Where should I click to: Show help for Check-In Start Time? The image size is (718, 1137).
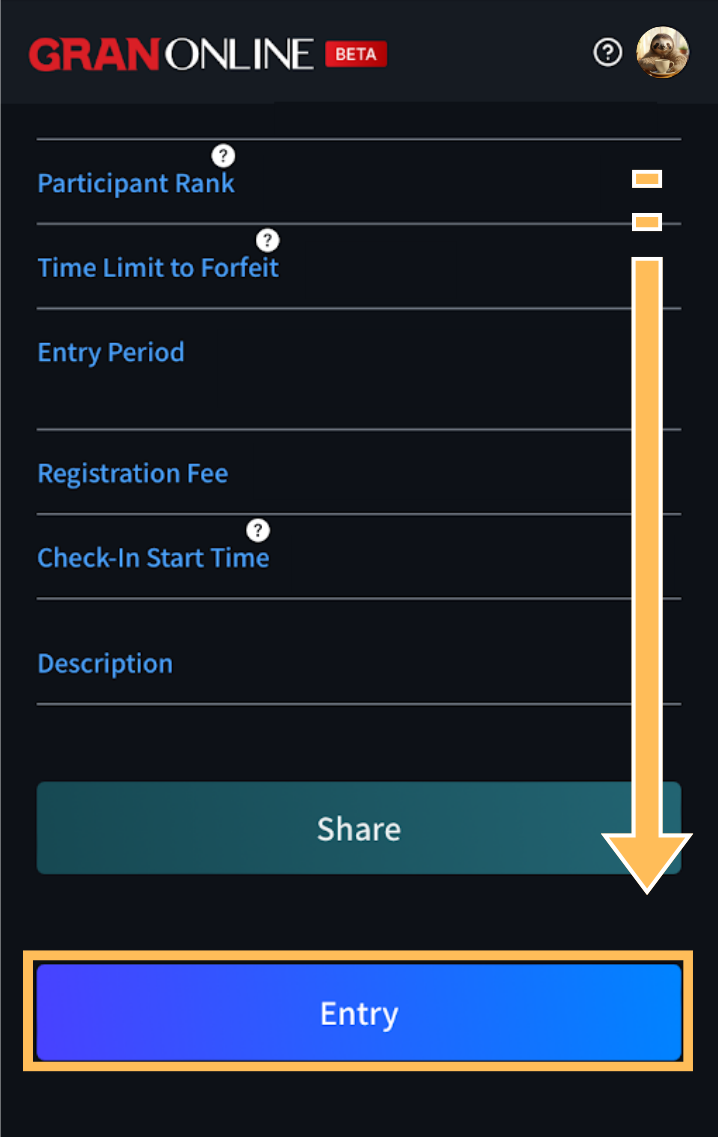click(257, 530)
